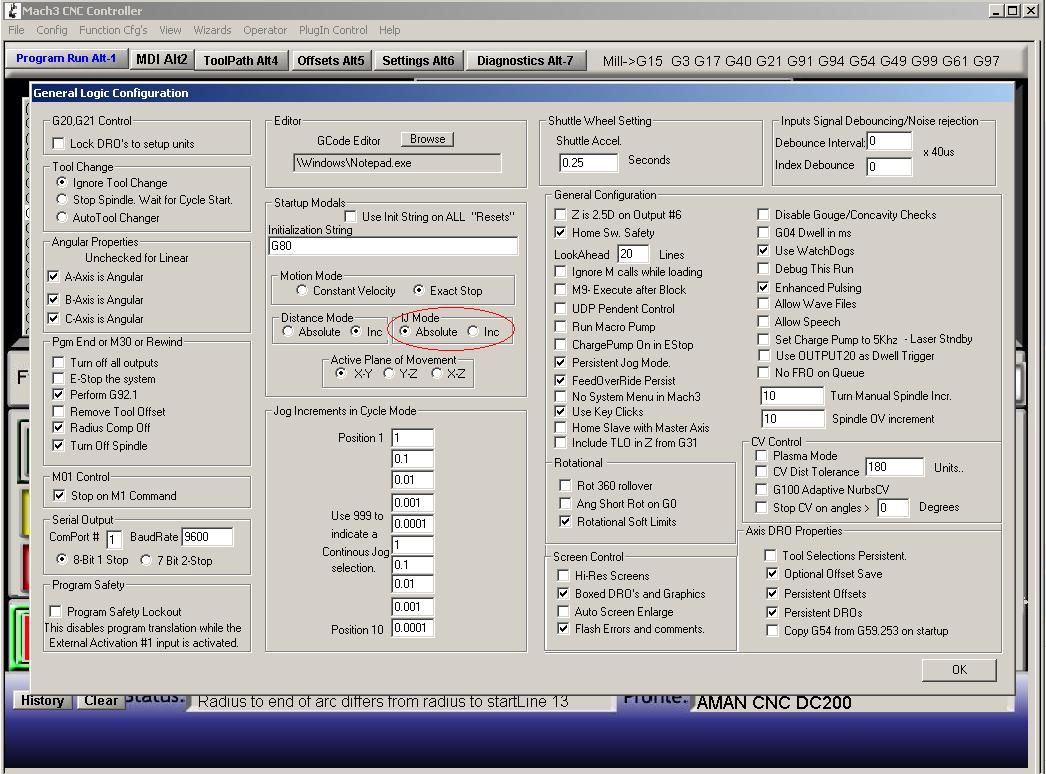Click the Shuttle Accel seconds field
Image resolution: width=1046 pixels, height=774 pixels.
pos(588,162)
